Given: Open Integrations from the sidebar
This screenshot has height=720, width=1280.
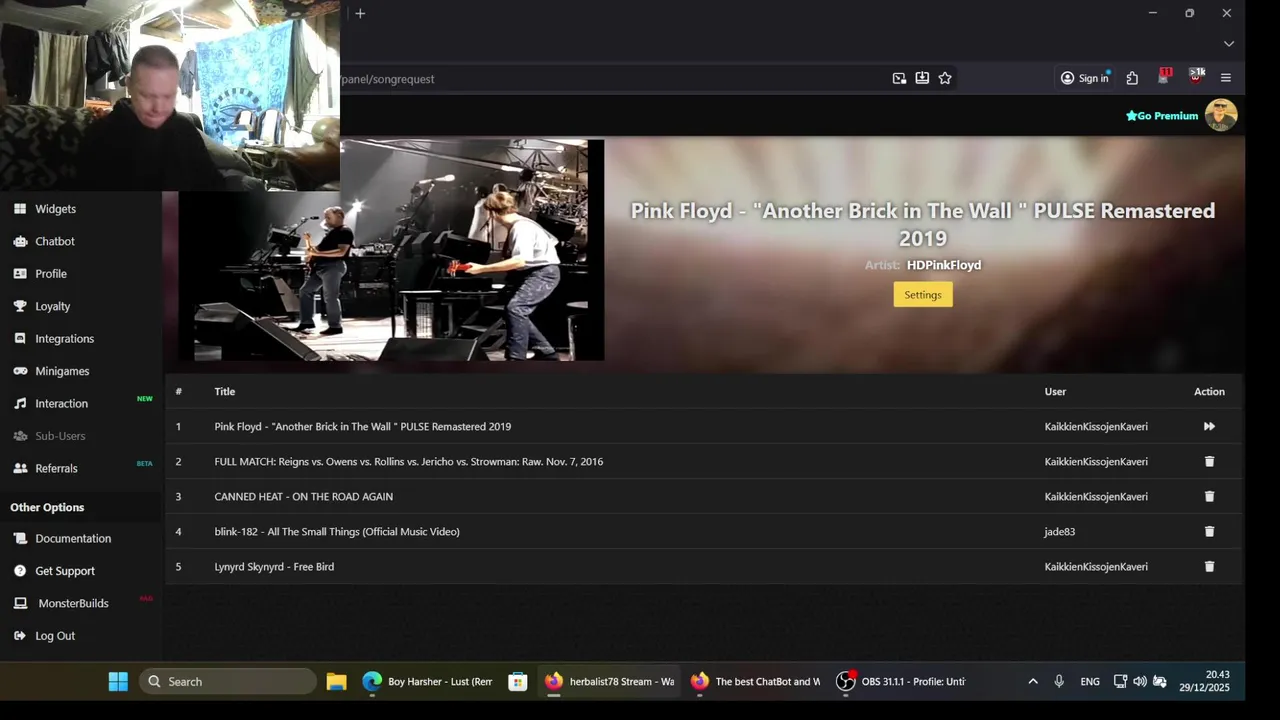Looking at the screenshot, I should 64,339.
